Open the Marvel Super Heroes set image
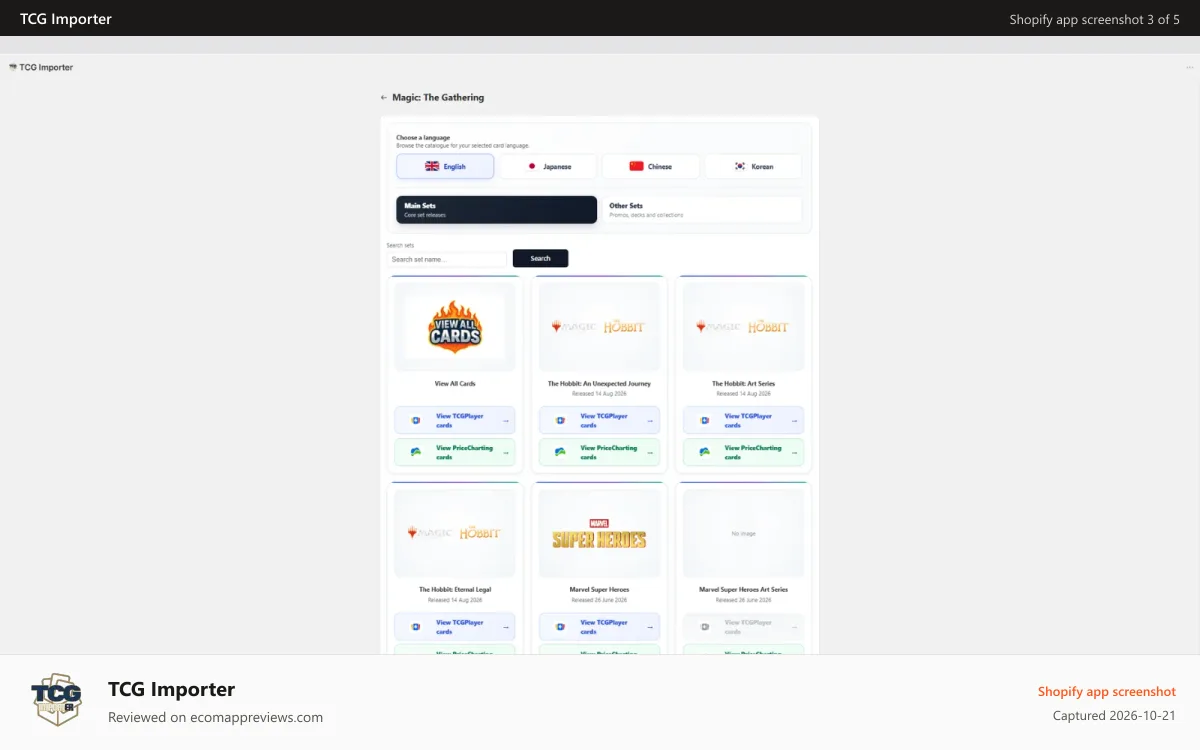1200x750 pixels. click(599, 533)
